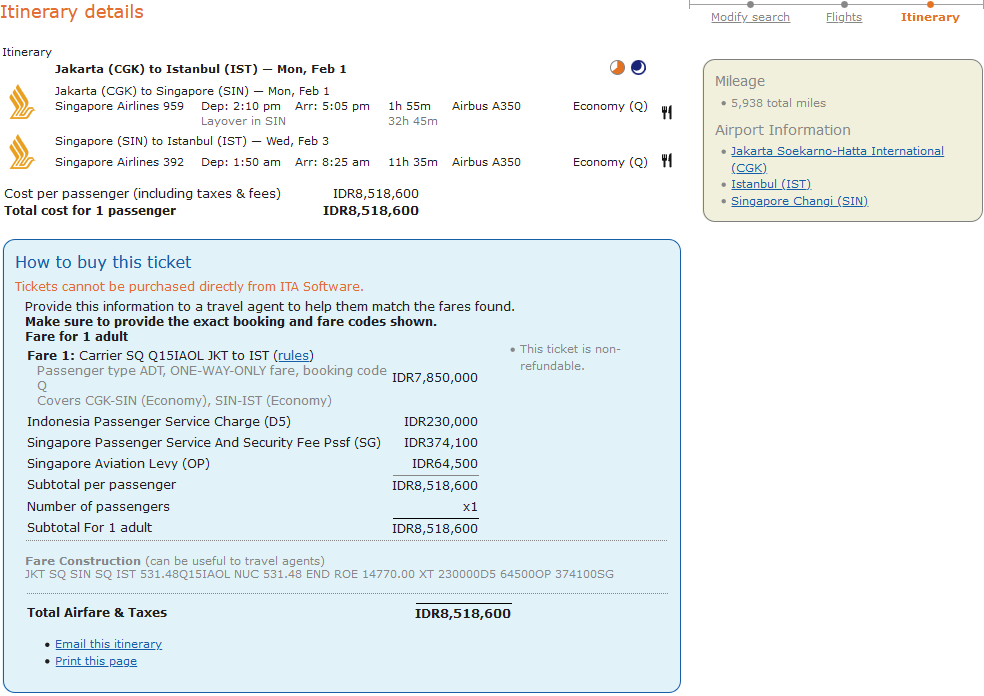Click the 'Singapore Passenger Service And Security Fee' label

204,442
